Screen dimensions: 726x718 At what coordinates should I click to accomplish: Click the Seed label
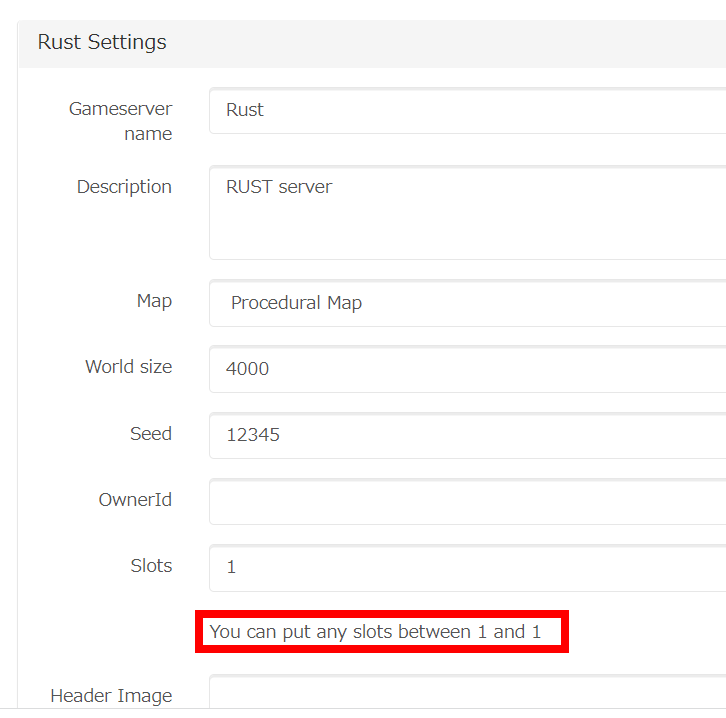pyautogui.click(x=151, y=434)
